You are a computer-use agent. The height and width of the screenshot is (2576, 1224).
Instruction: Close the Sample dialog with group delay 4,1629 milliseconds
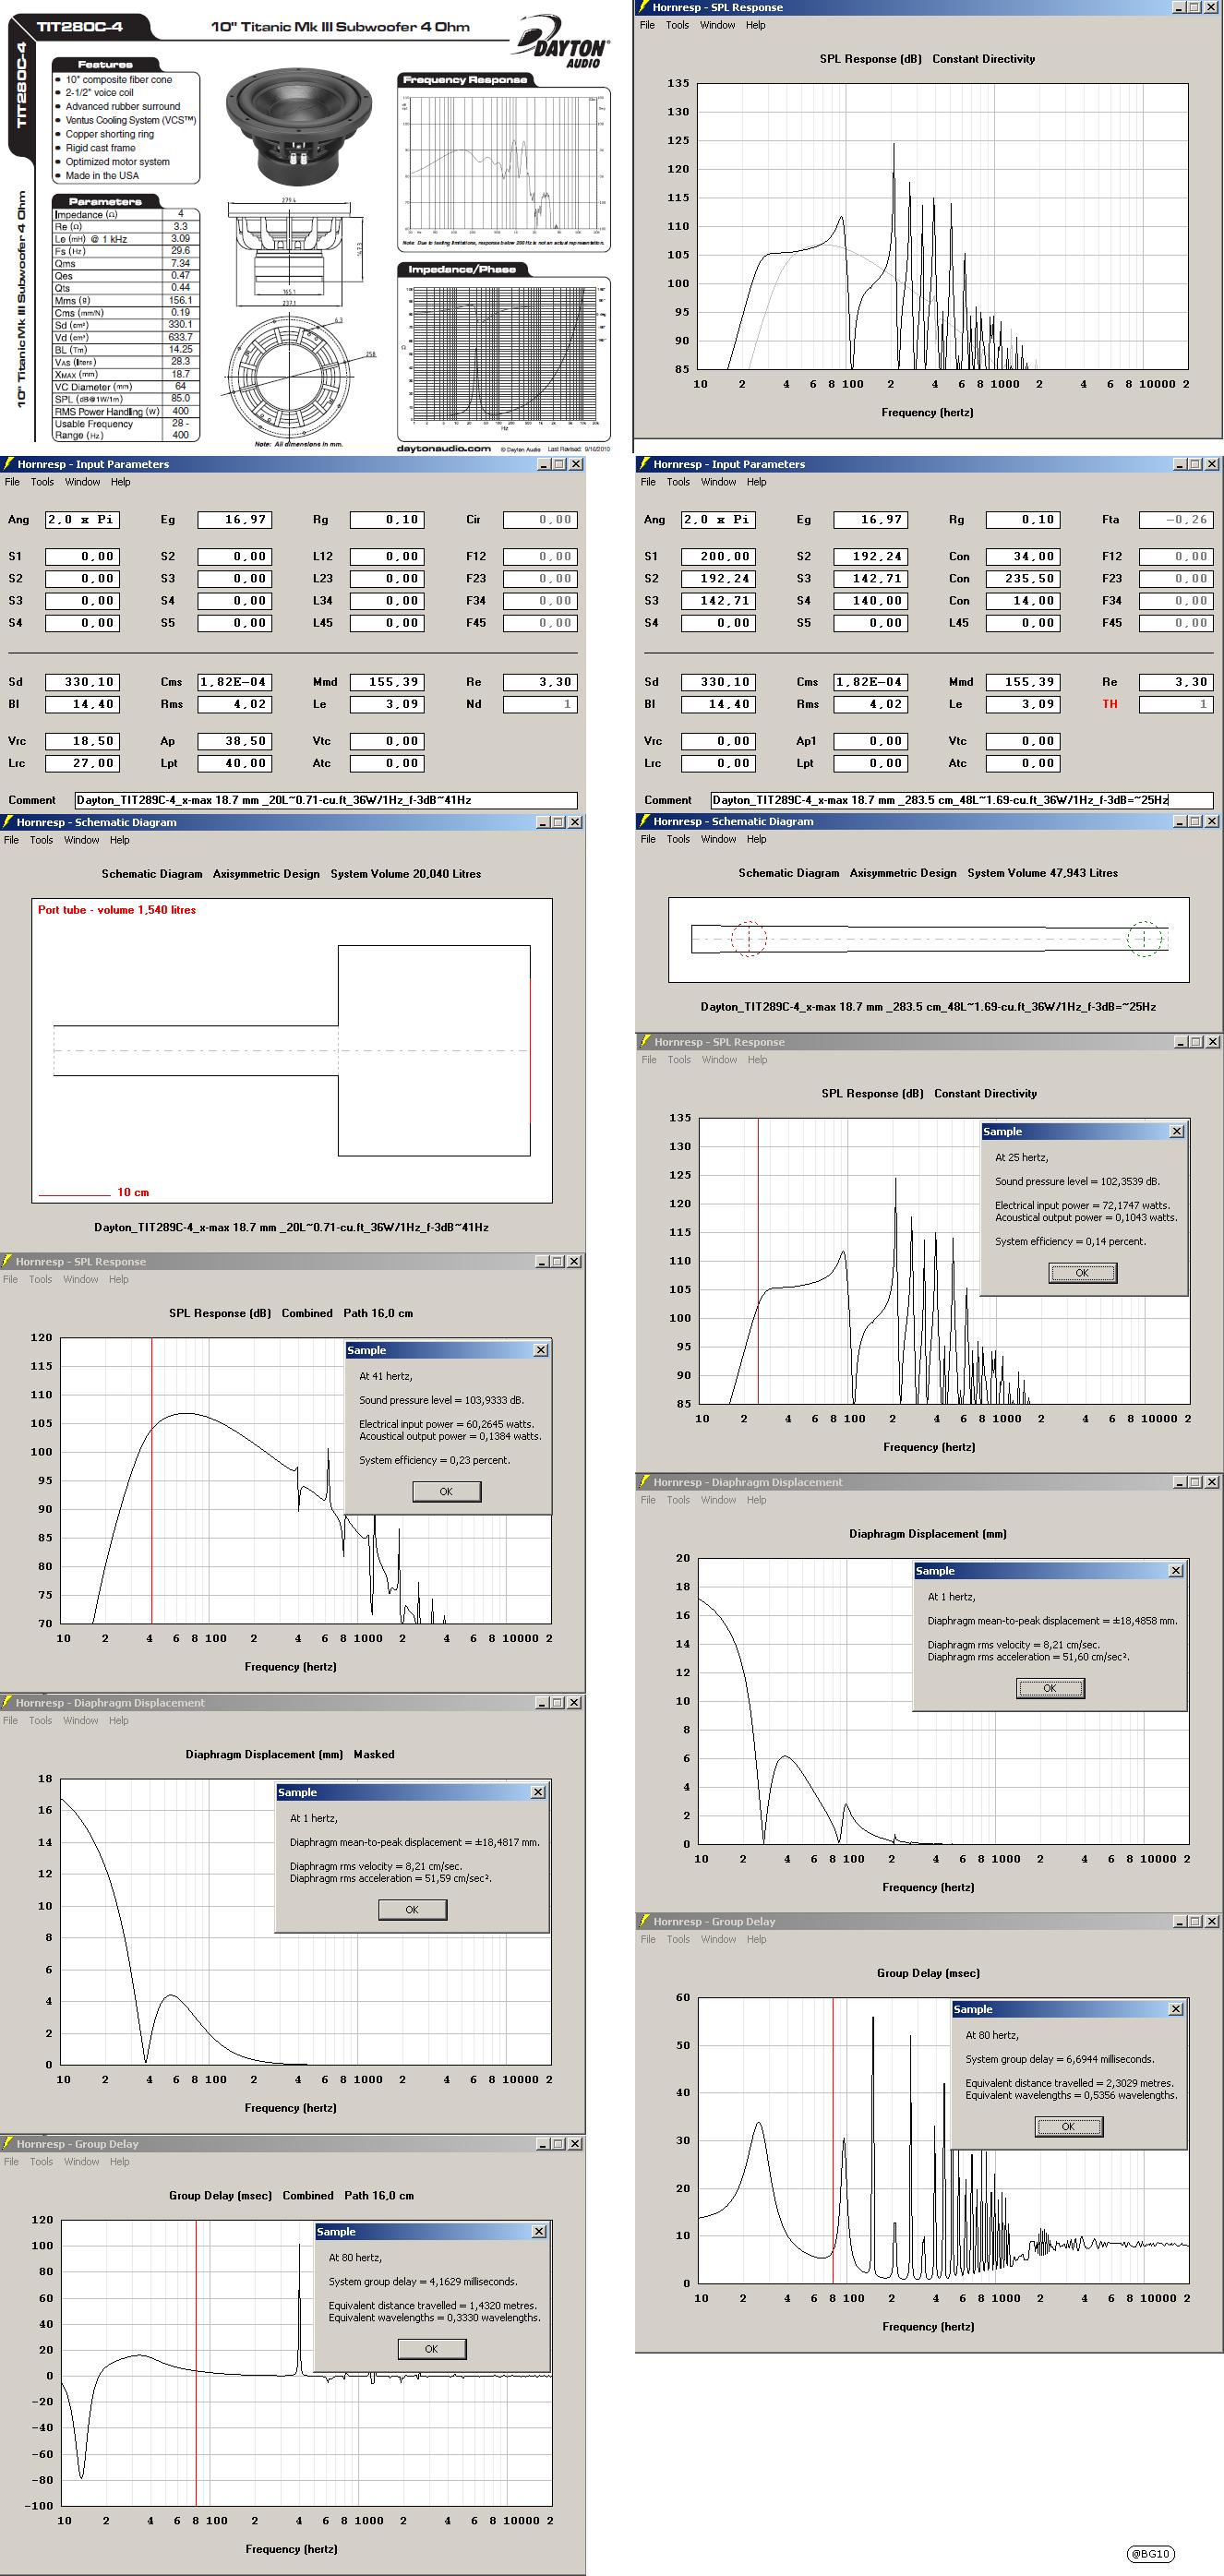[x=539, y=2231]
